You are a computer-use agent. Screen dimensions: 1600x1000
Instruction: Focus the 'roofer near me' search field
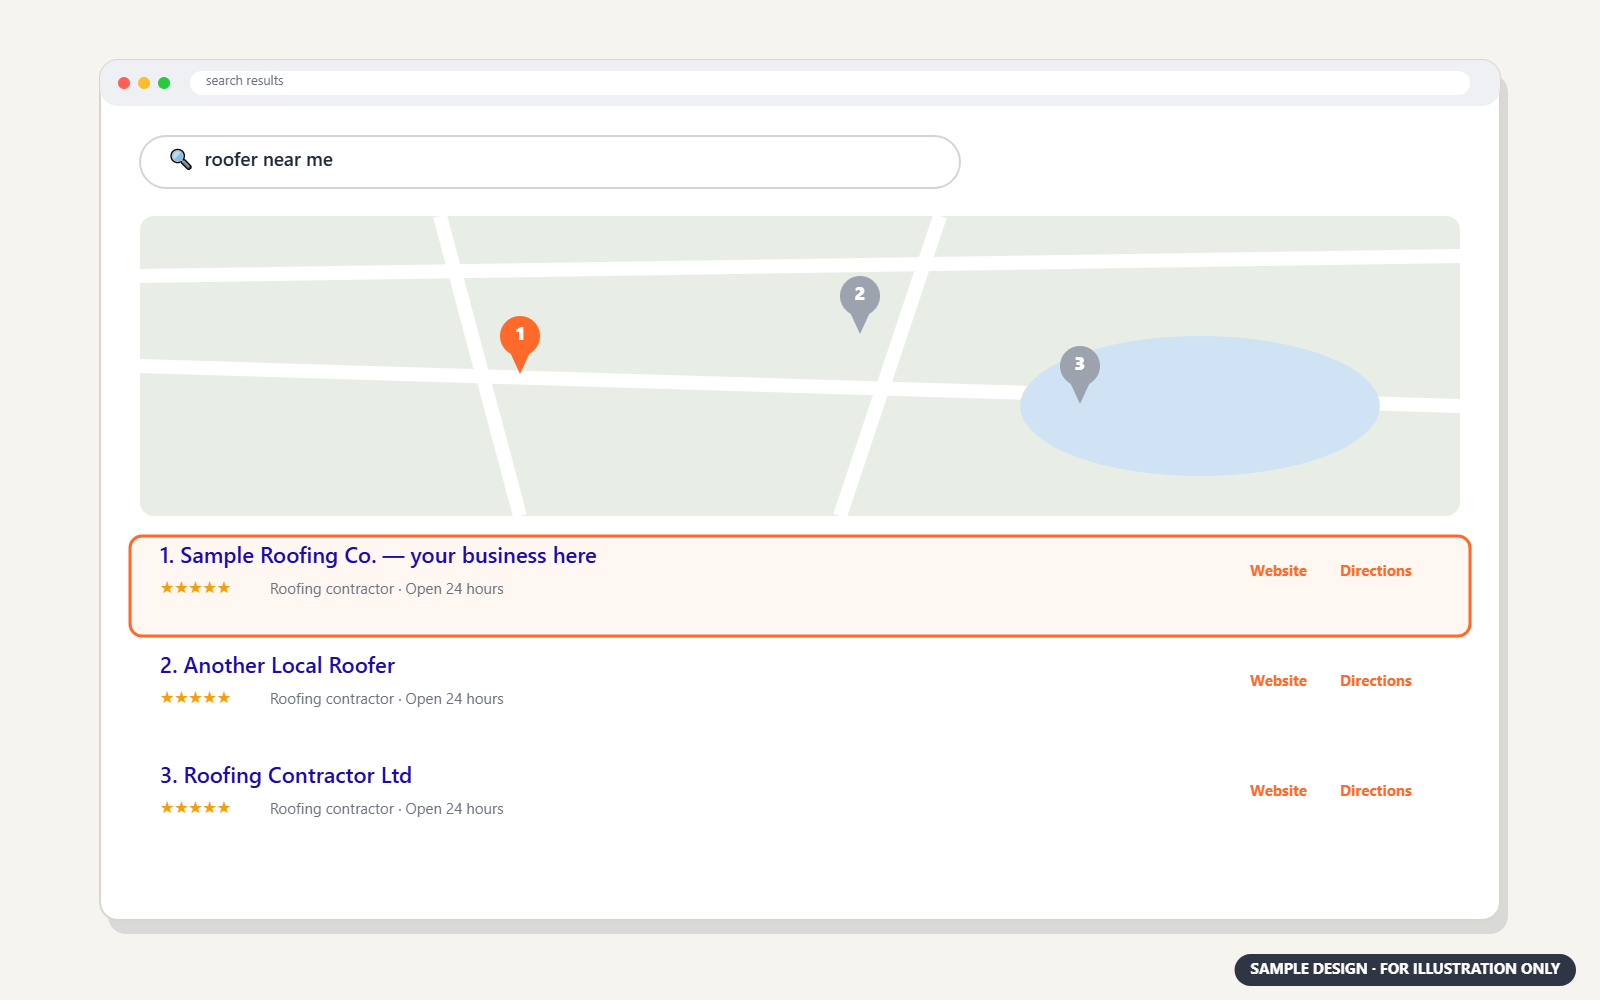(x=550, y=162)
